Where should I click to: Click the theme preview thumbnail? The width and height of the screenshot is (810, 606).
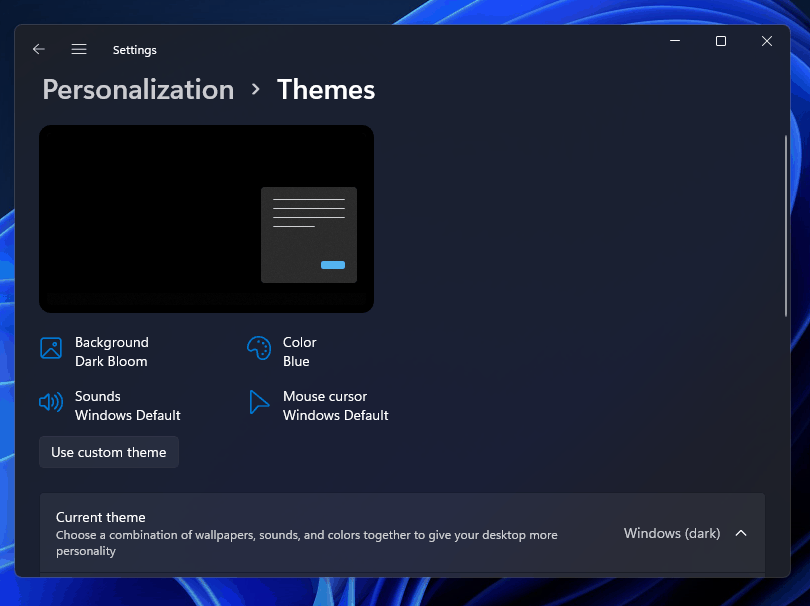206,219
